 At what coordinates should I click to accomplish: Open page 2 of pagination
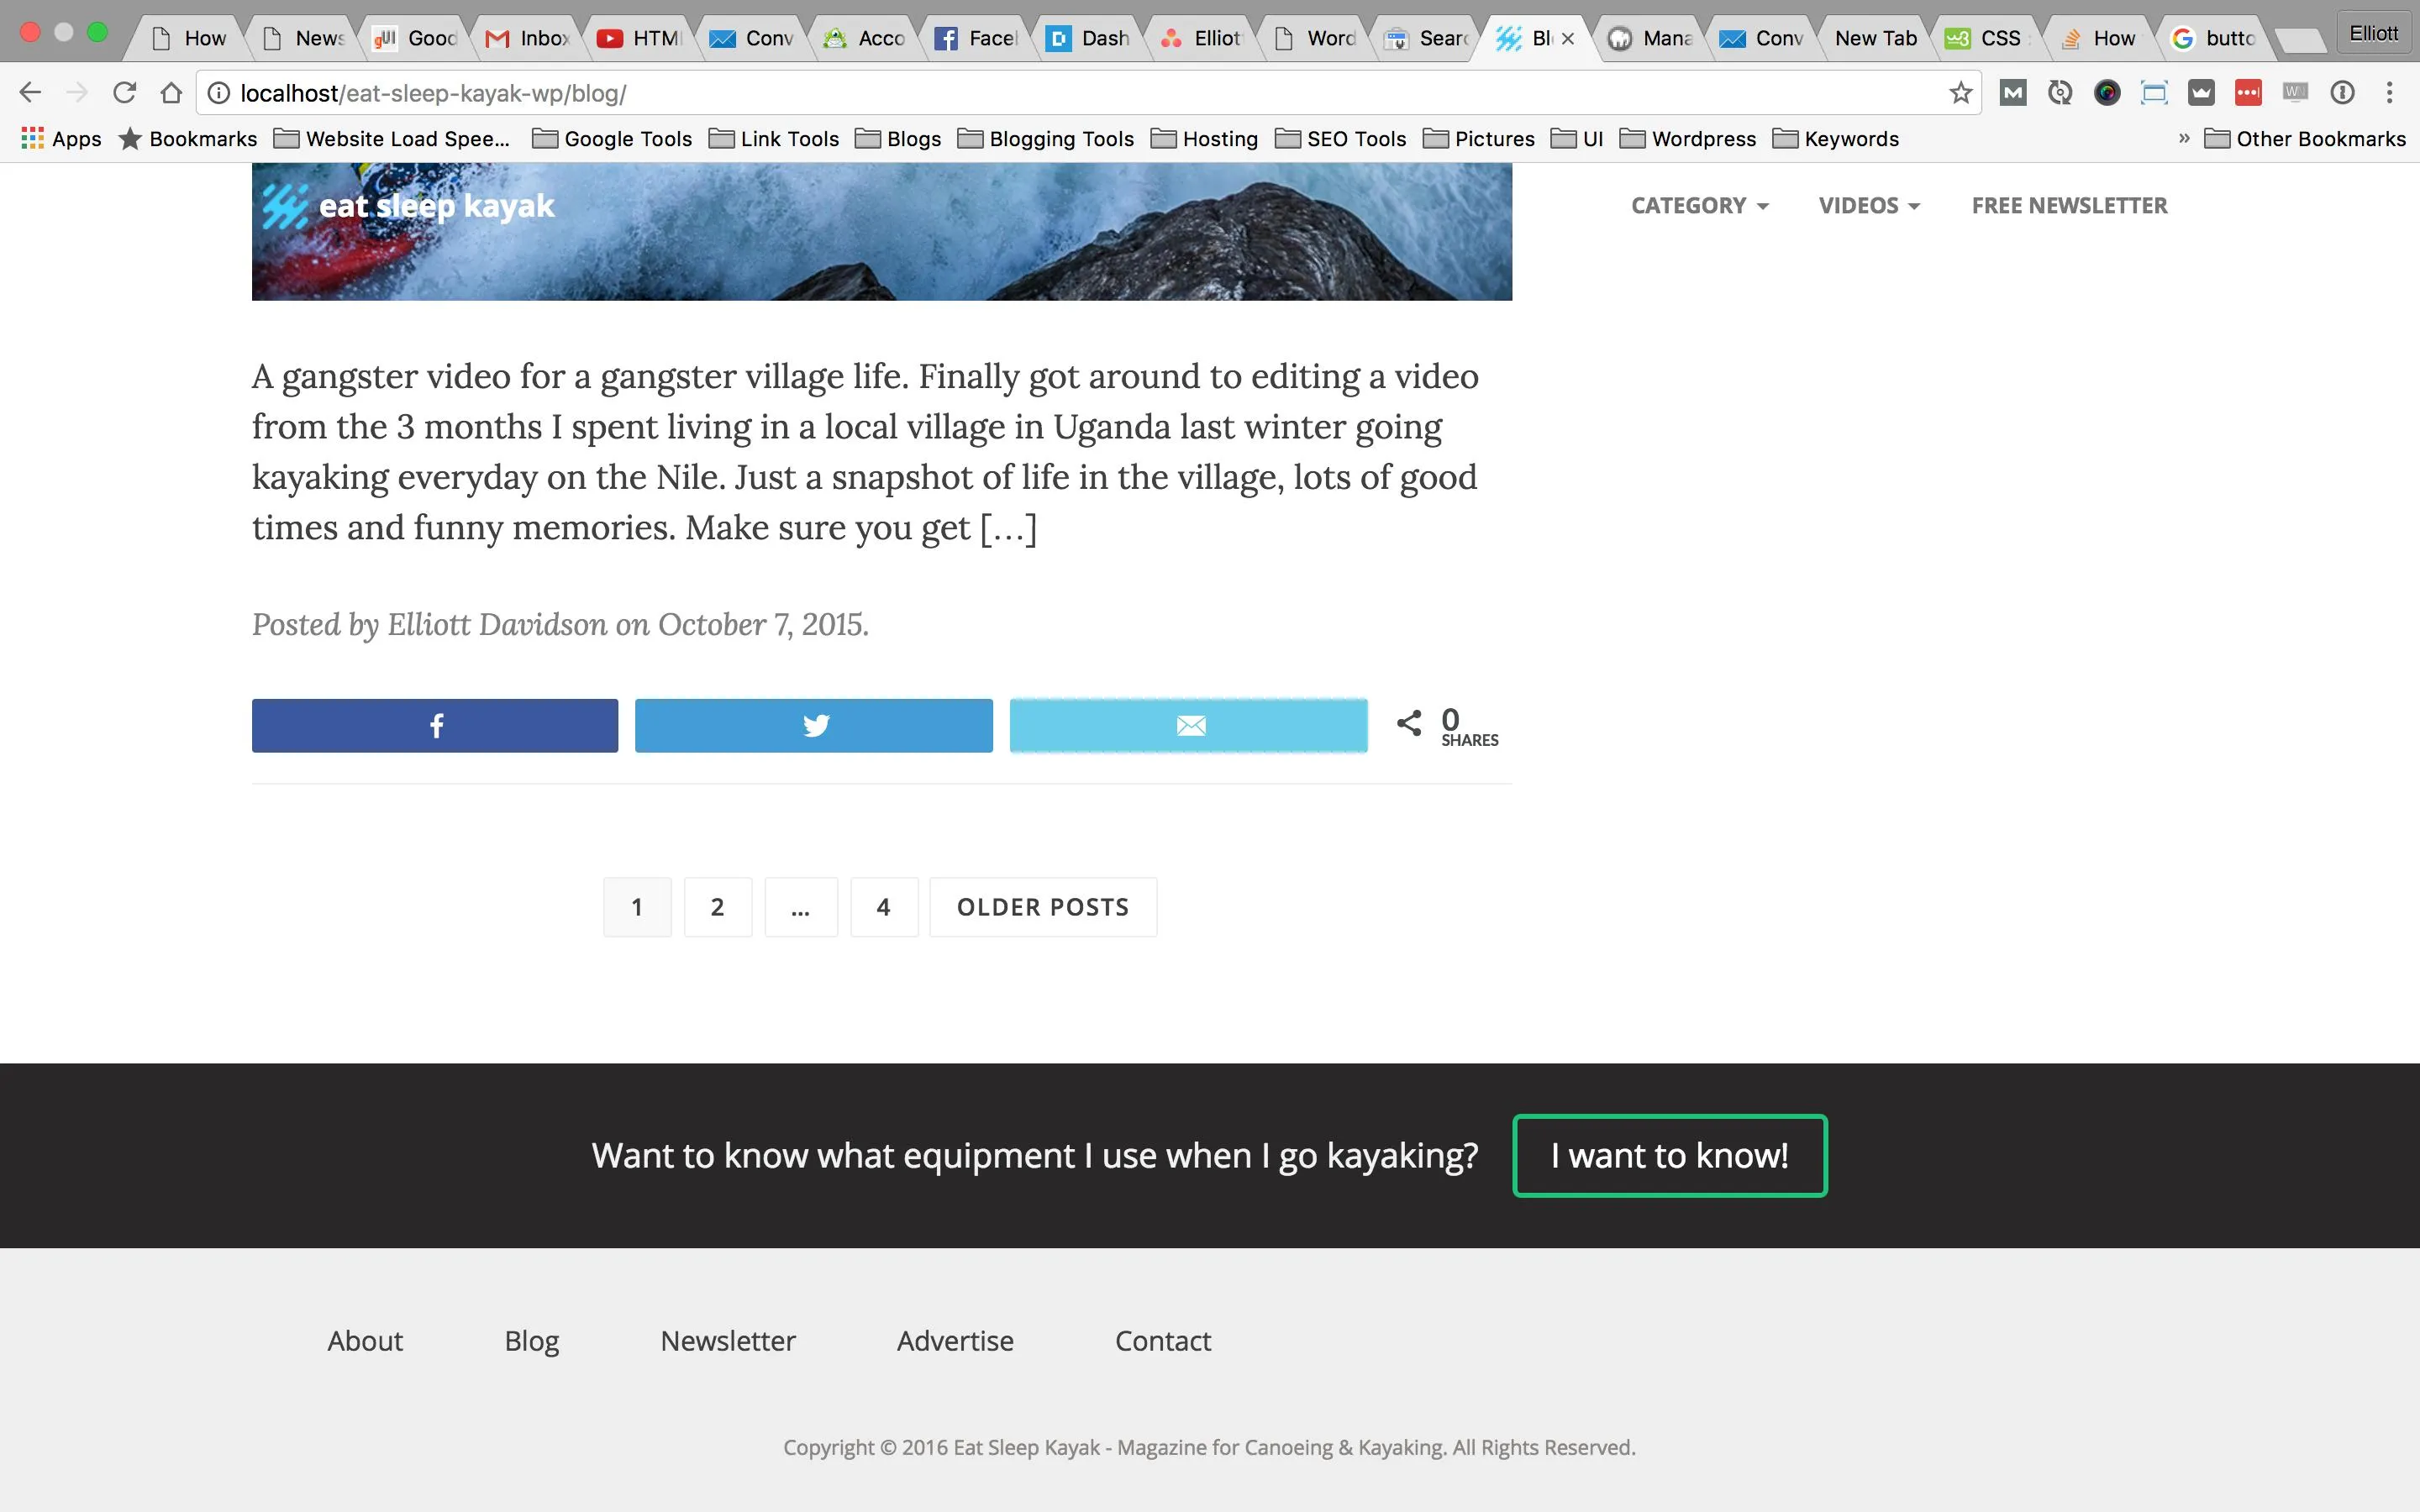(x=717, y=907)
